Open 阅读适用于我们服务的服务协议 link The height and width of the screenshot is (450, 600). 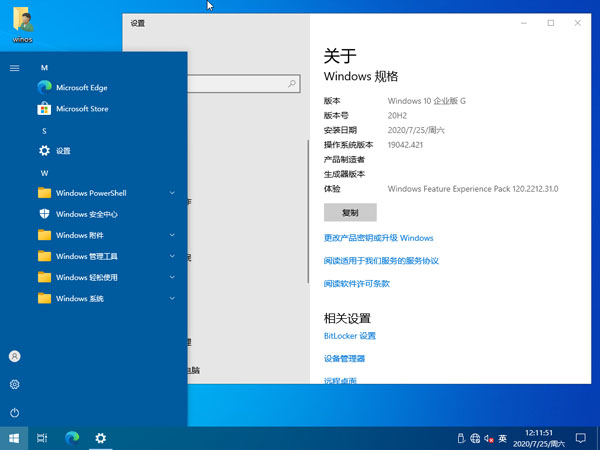click(x=381, y=261)
